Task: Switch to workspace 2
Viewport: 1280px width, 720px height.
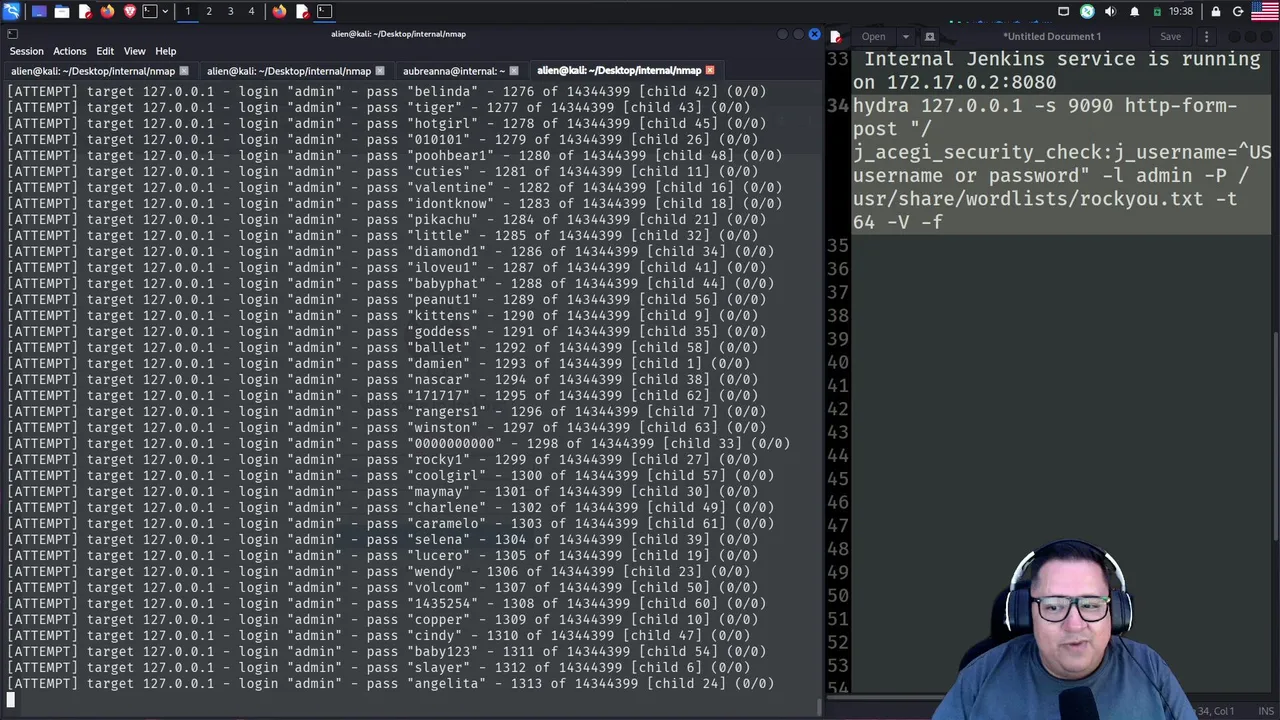Action: [x=209, y=11]
